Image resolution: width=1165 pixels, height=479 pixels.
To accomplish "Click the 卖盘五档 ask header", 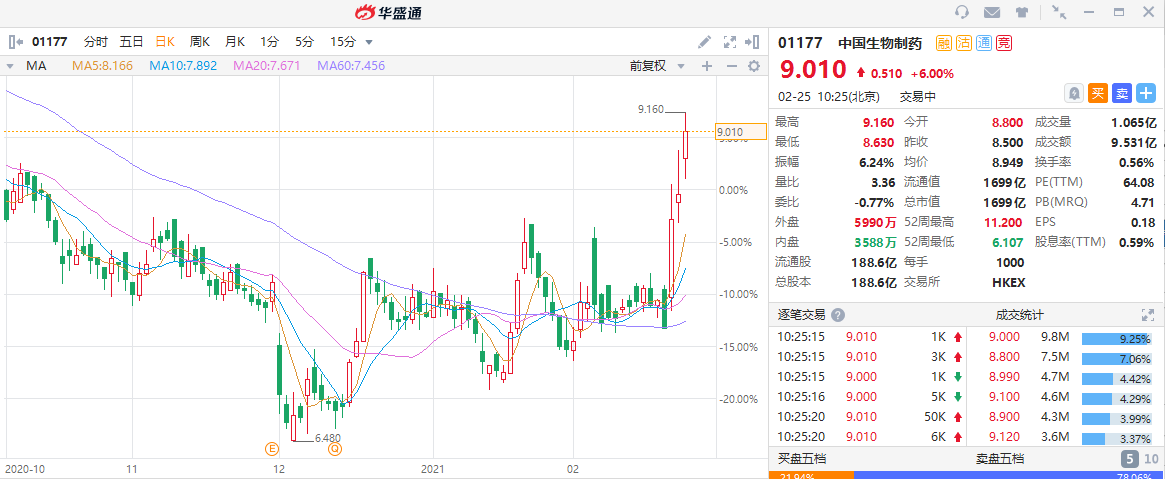I will point(1000,458).
